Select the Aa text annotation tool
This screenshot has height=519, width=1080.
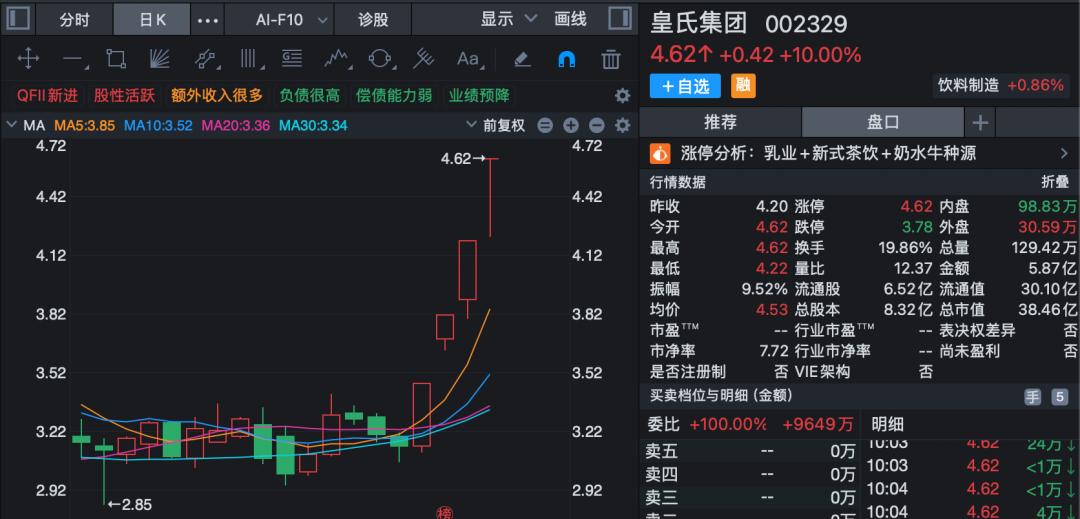coord(468,59)
